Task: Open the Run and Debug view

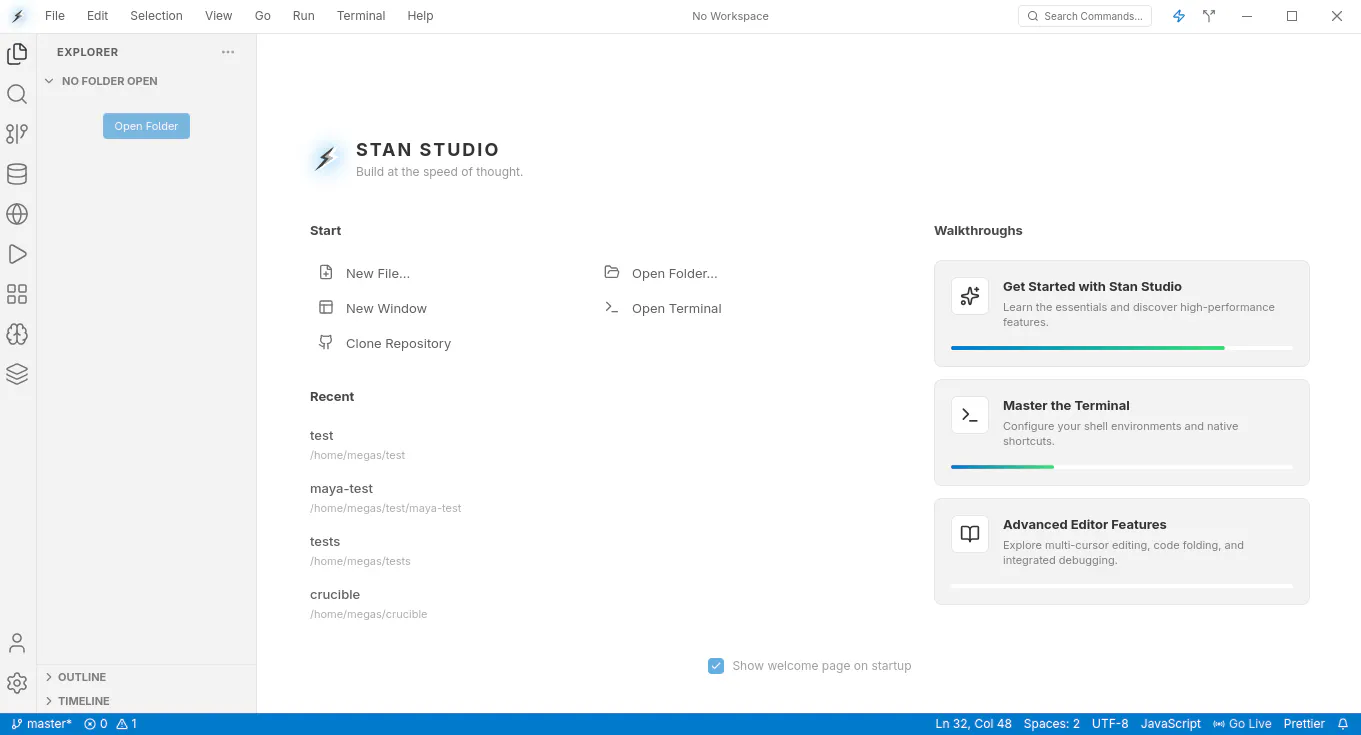Action: pyautogui.click(x=17, y=254)
